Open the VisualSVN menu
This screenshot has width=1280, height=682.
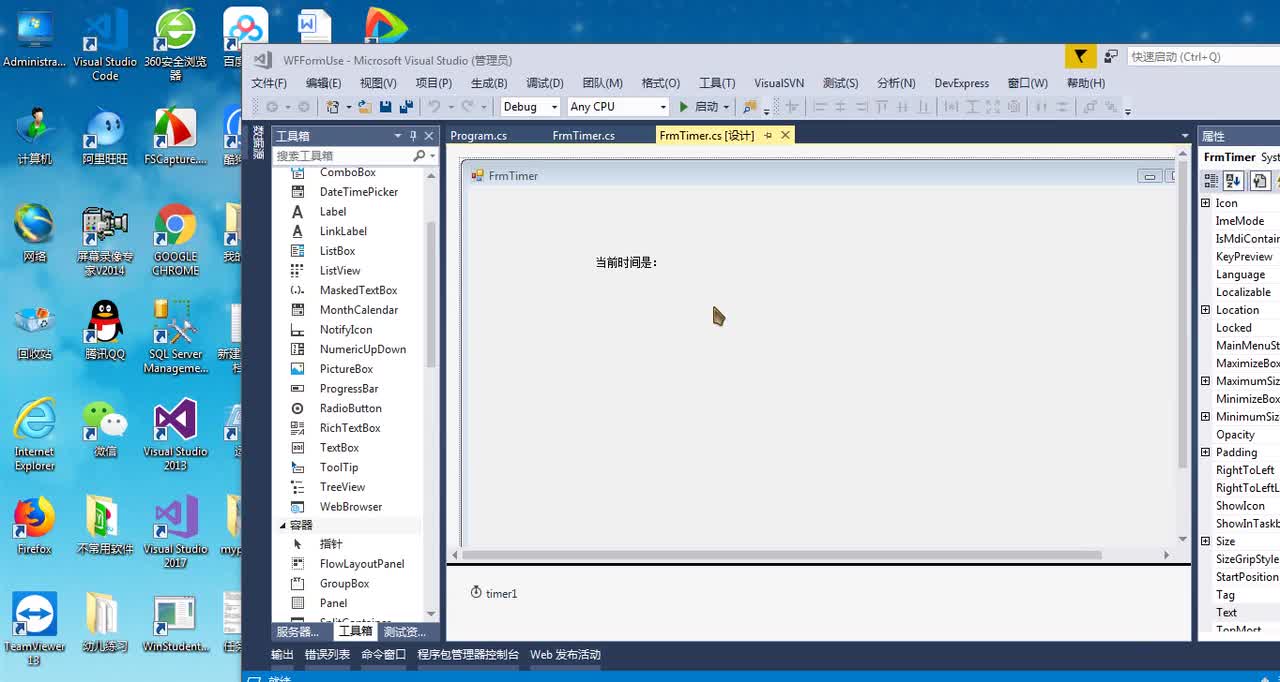point(779,83)
